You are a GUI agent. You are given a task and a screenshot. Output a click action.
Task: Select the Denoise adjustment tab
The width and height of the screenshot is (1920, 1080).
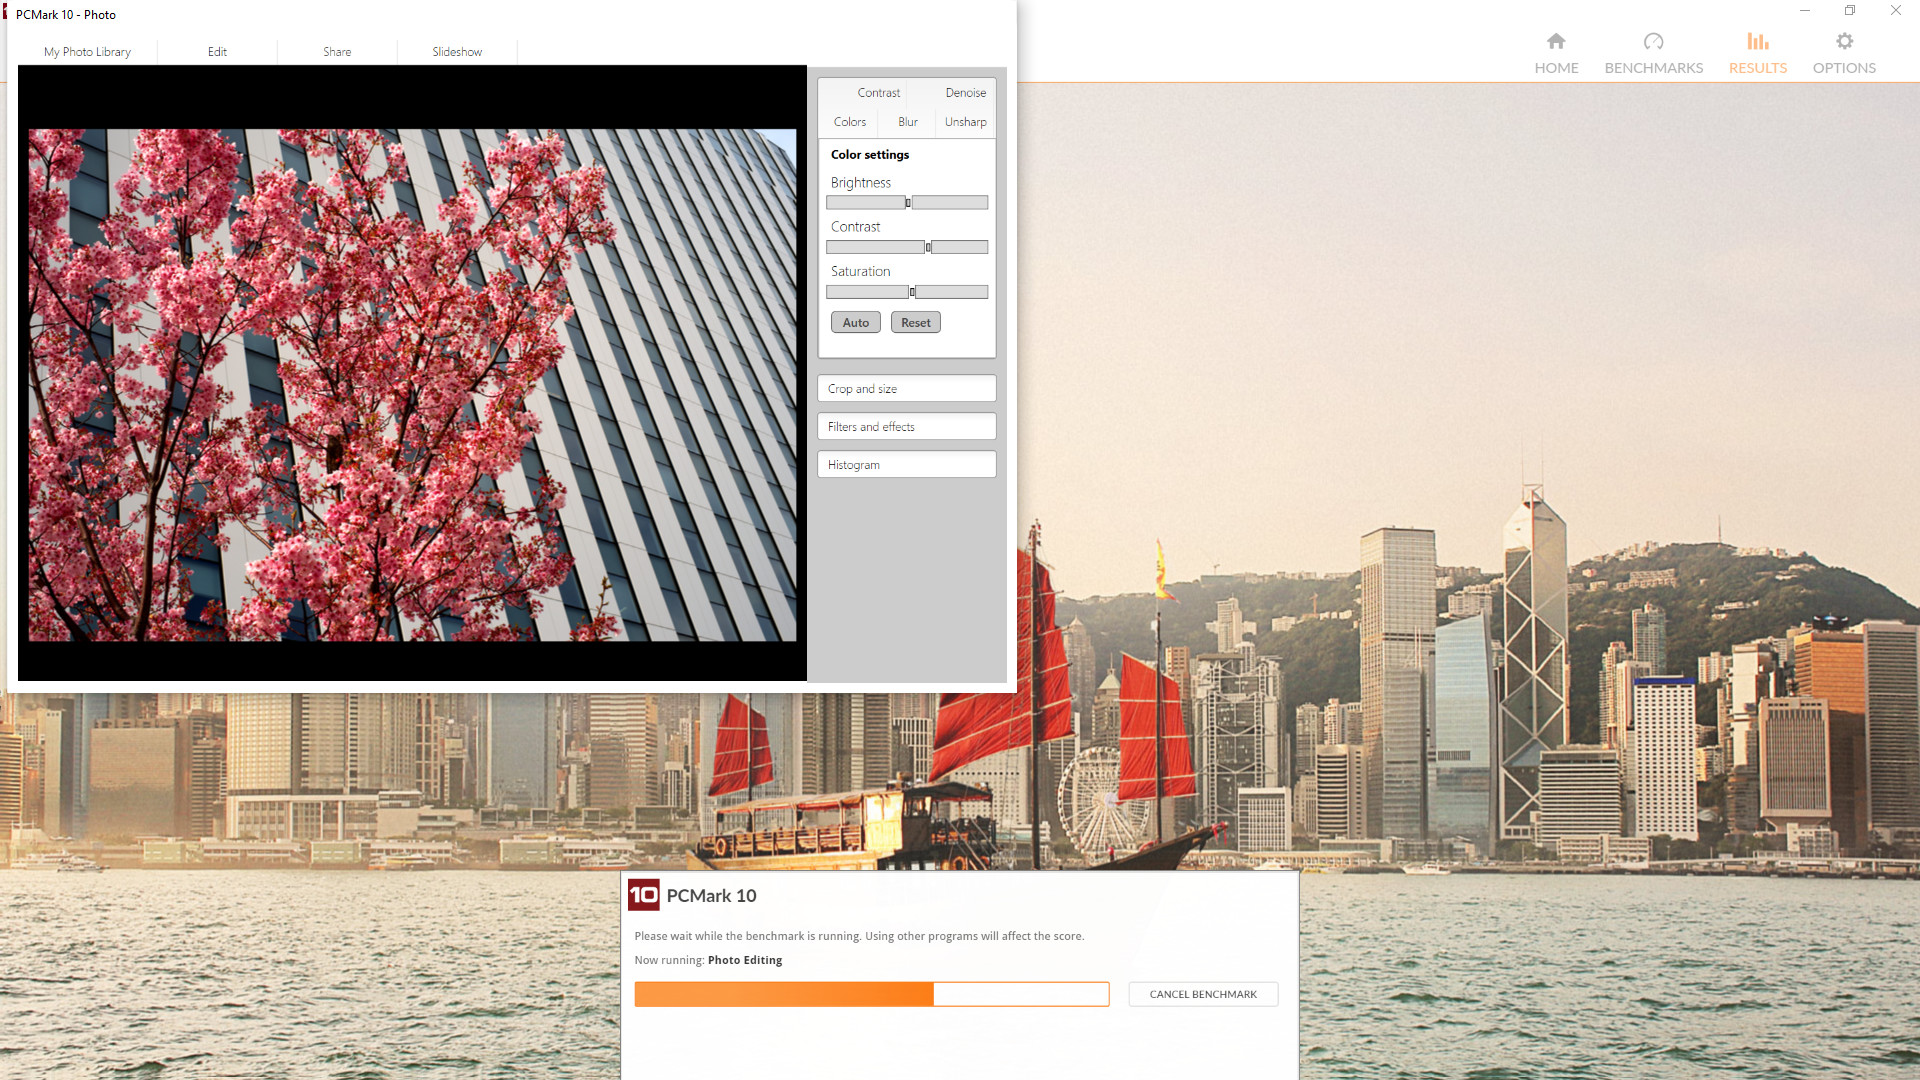(x=964, y=91)
